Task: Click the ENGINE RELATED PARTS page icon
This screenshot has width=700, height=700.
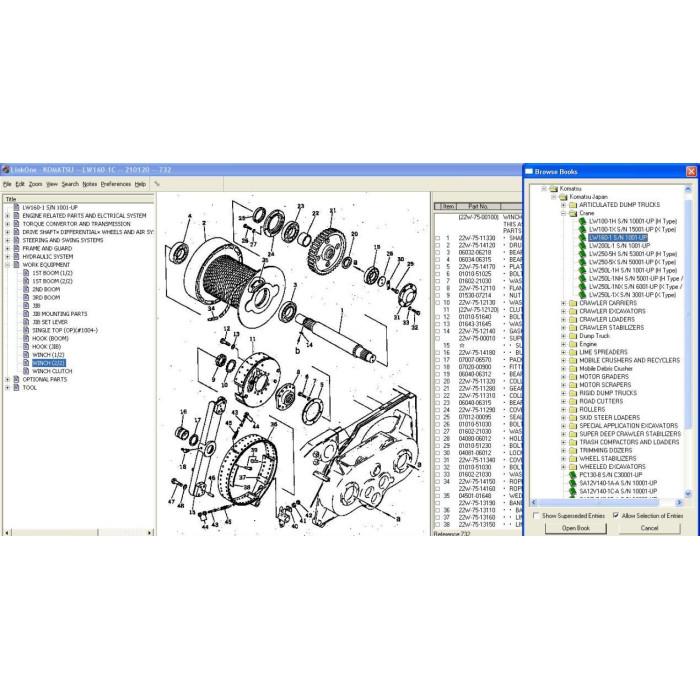Action: click(x=17, y=216)
